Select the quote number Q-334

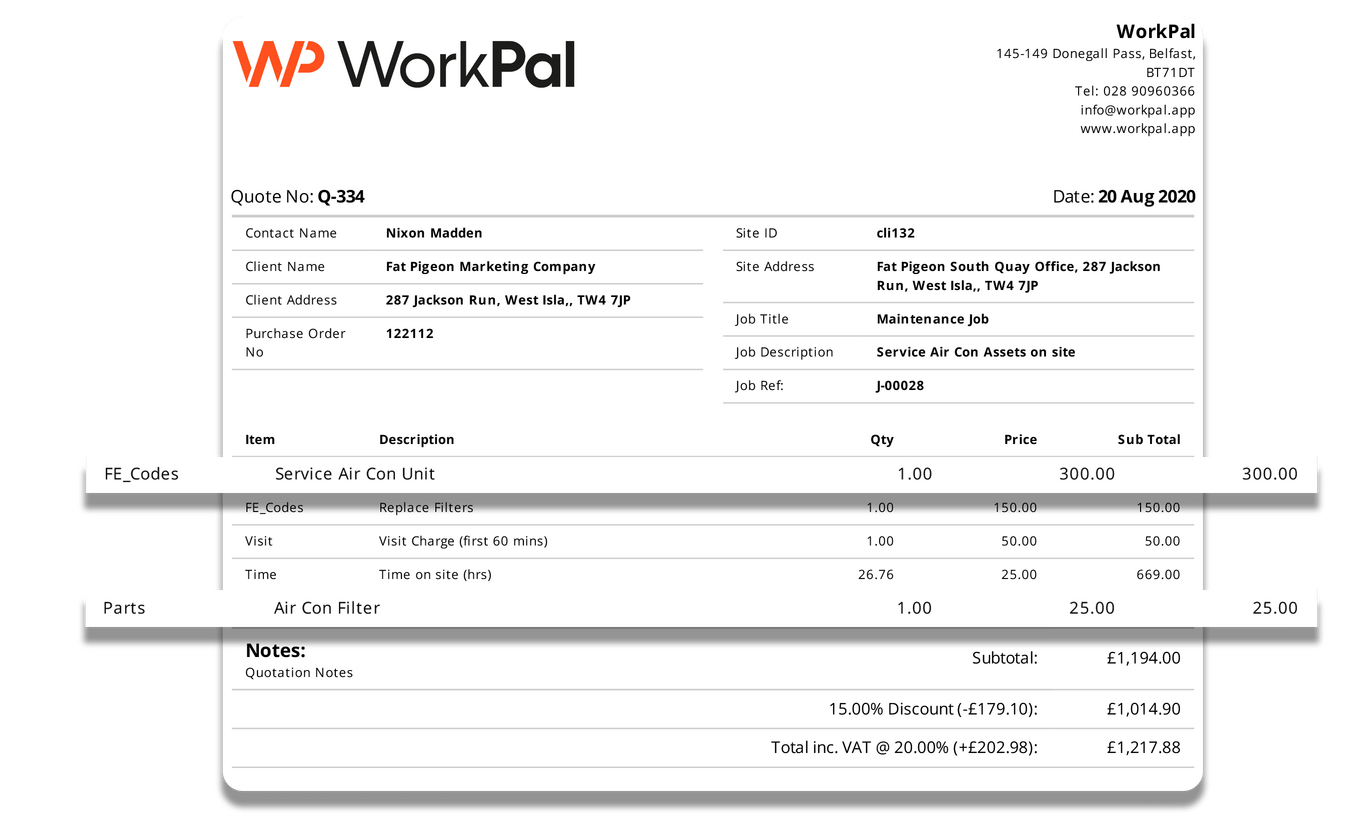pyautogui.click(x=339, y=196)
